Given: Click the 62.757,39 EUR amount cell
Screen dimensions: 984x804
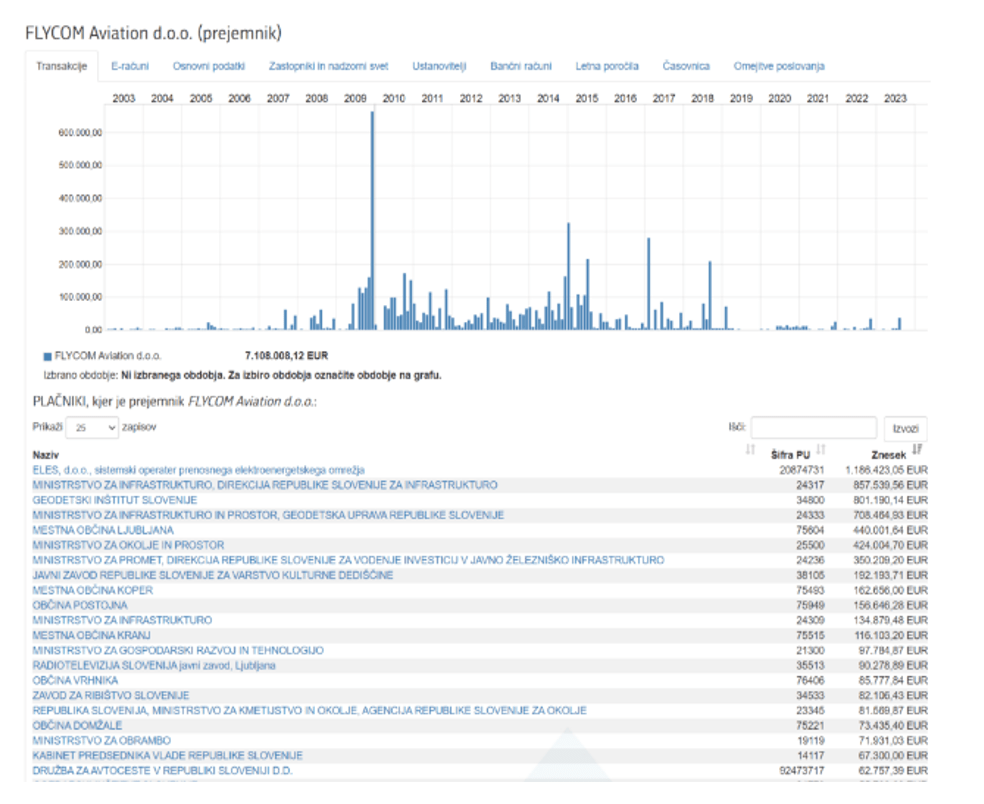Looking at the screenshot, I should coord(893,771).
